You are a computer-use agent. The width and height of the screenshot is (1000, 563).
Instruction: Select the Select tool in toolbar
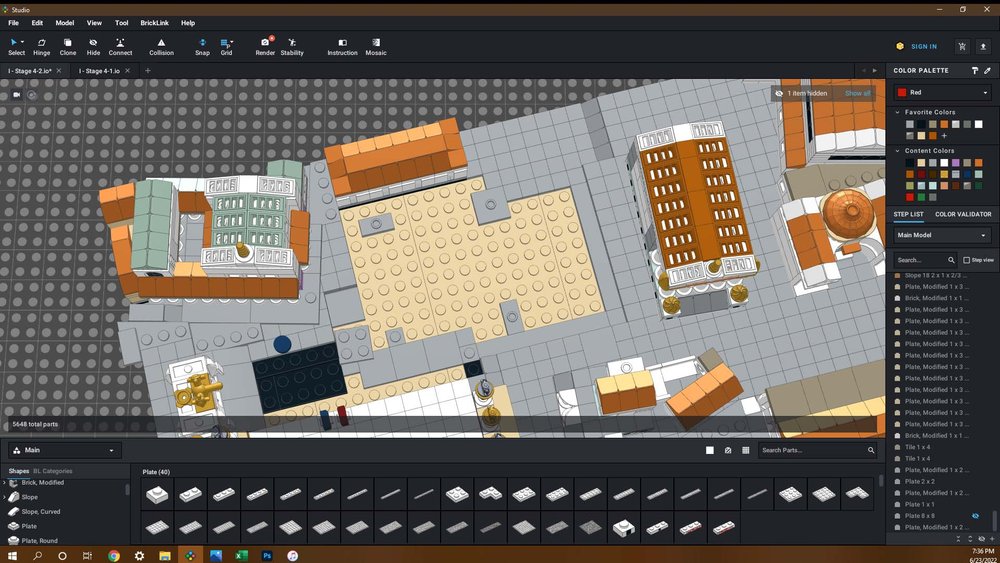tap(16, 47)
